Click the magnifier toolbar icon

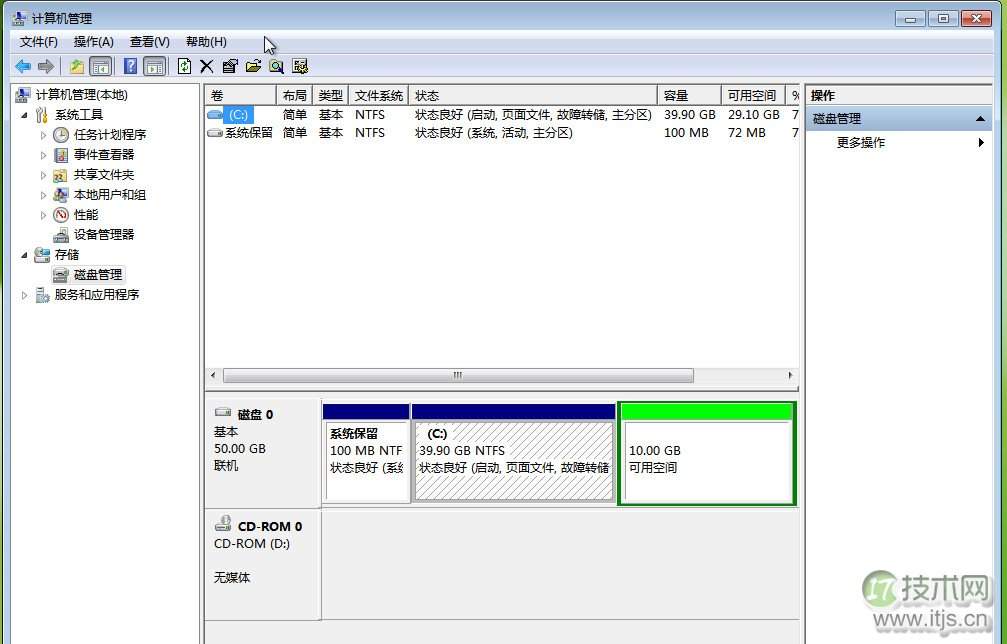[x=277, y=66]
